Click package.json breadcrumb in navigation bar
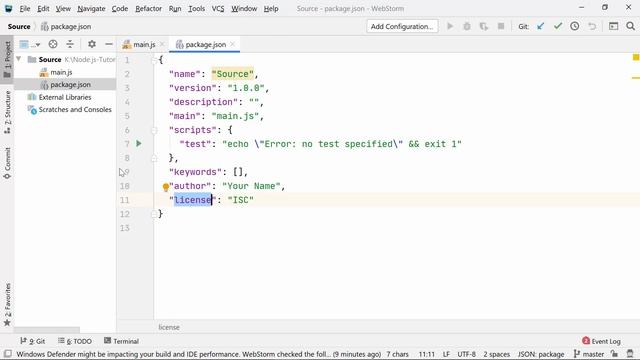This screenshot has height=360, width=640. click(x=66, y=27)
